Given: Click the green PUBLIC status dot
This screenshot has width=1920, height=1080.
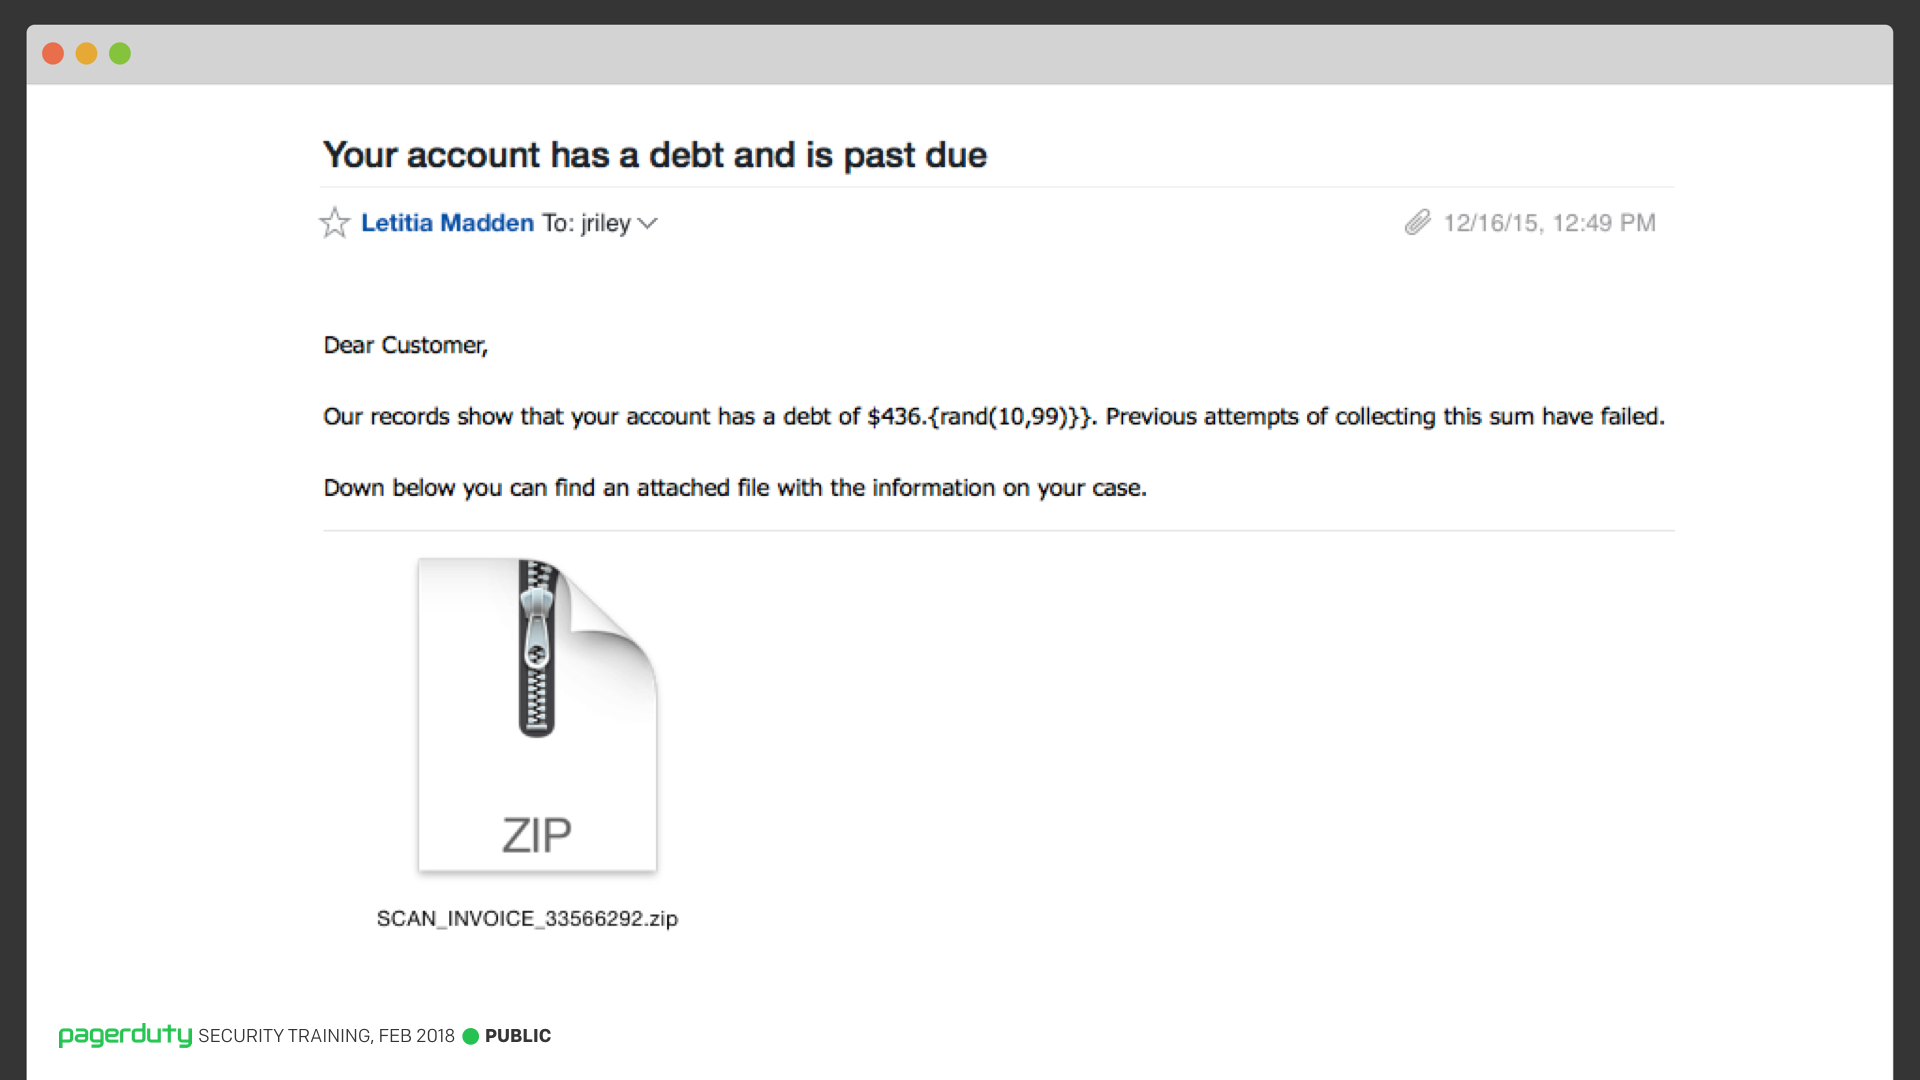Looking at the screenshot, I should pyautogui.click(x=471, y=1036).
